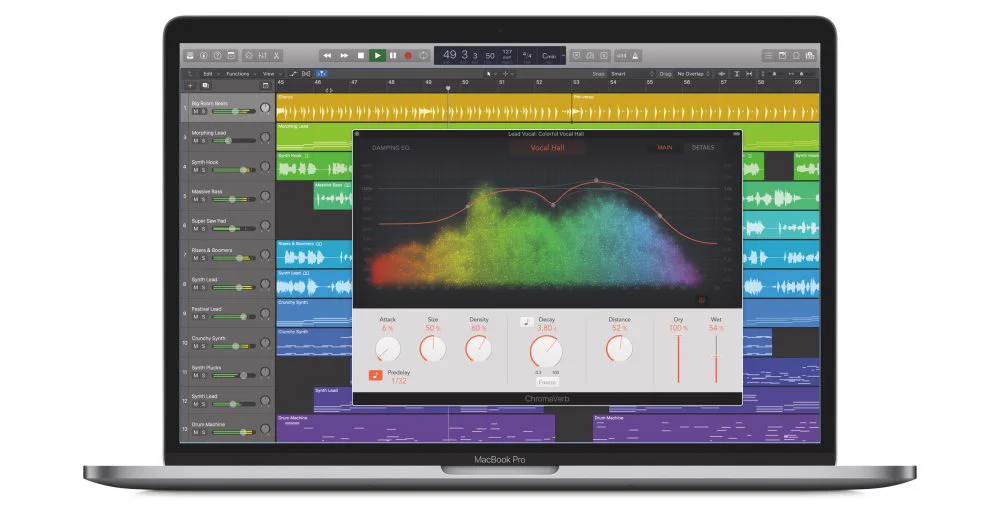Click the Crunchy Synth track pan knob

pos(265,343)
